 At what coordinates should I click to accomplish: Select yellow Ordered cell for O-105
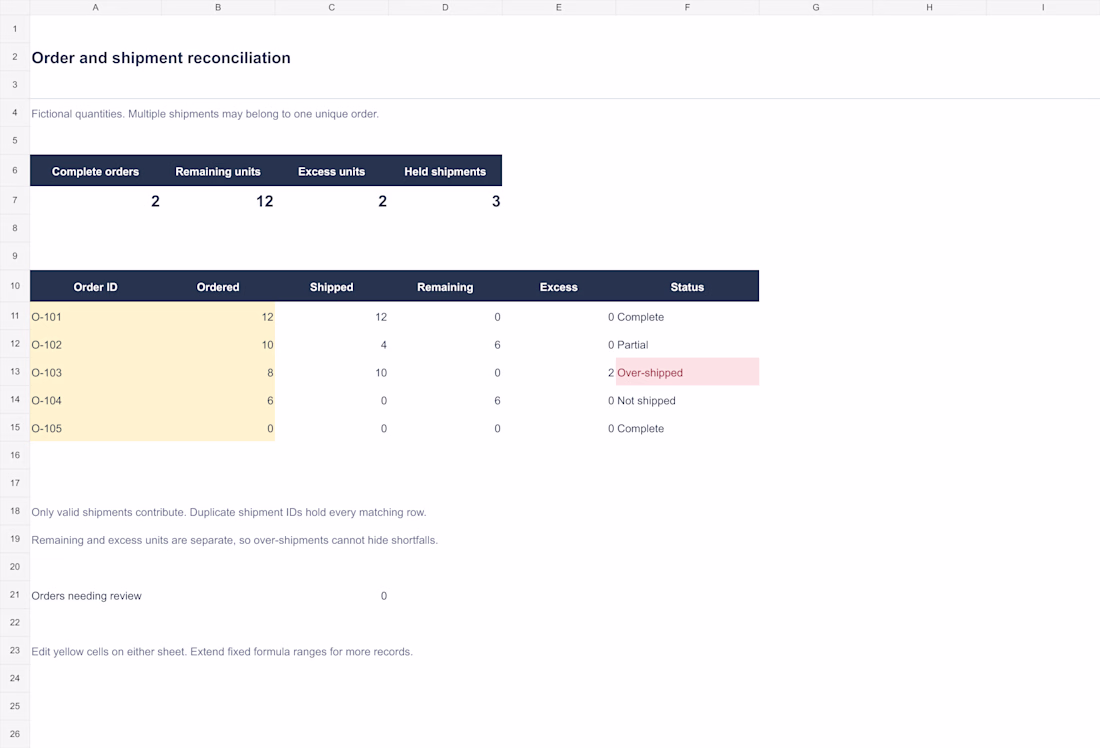[x=218, y=428]
